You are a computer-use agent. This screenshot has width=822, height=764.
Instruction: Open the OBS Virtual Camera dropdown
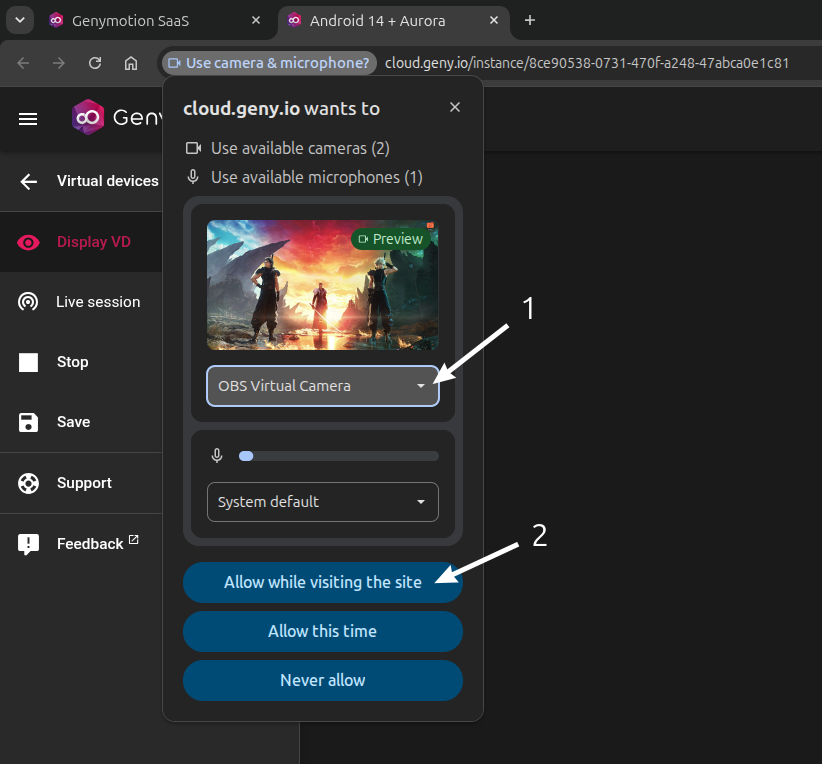[x=323, y=386]
